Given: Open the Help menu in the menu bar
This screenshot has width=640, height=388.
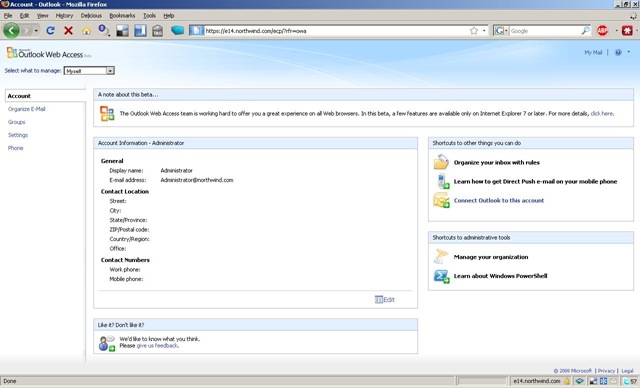Looking at the screenshot, I should (169, 16).
